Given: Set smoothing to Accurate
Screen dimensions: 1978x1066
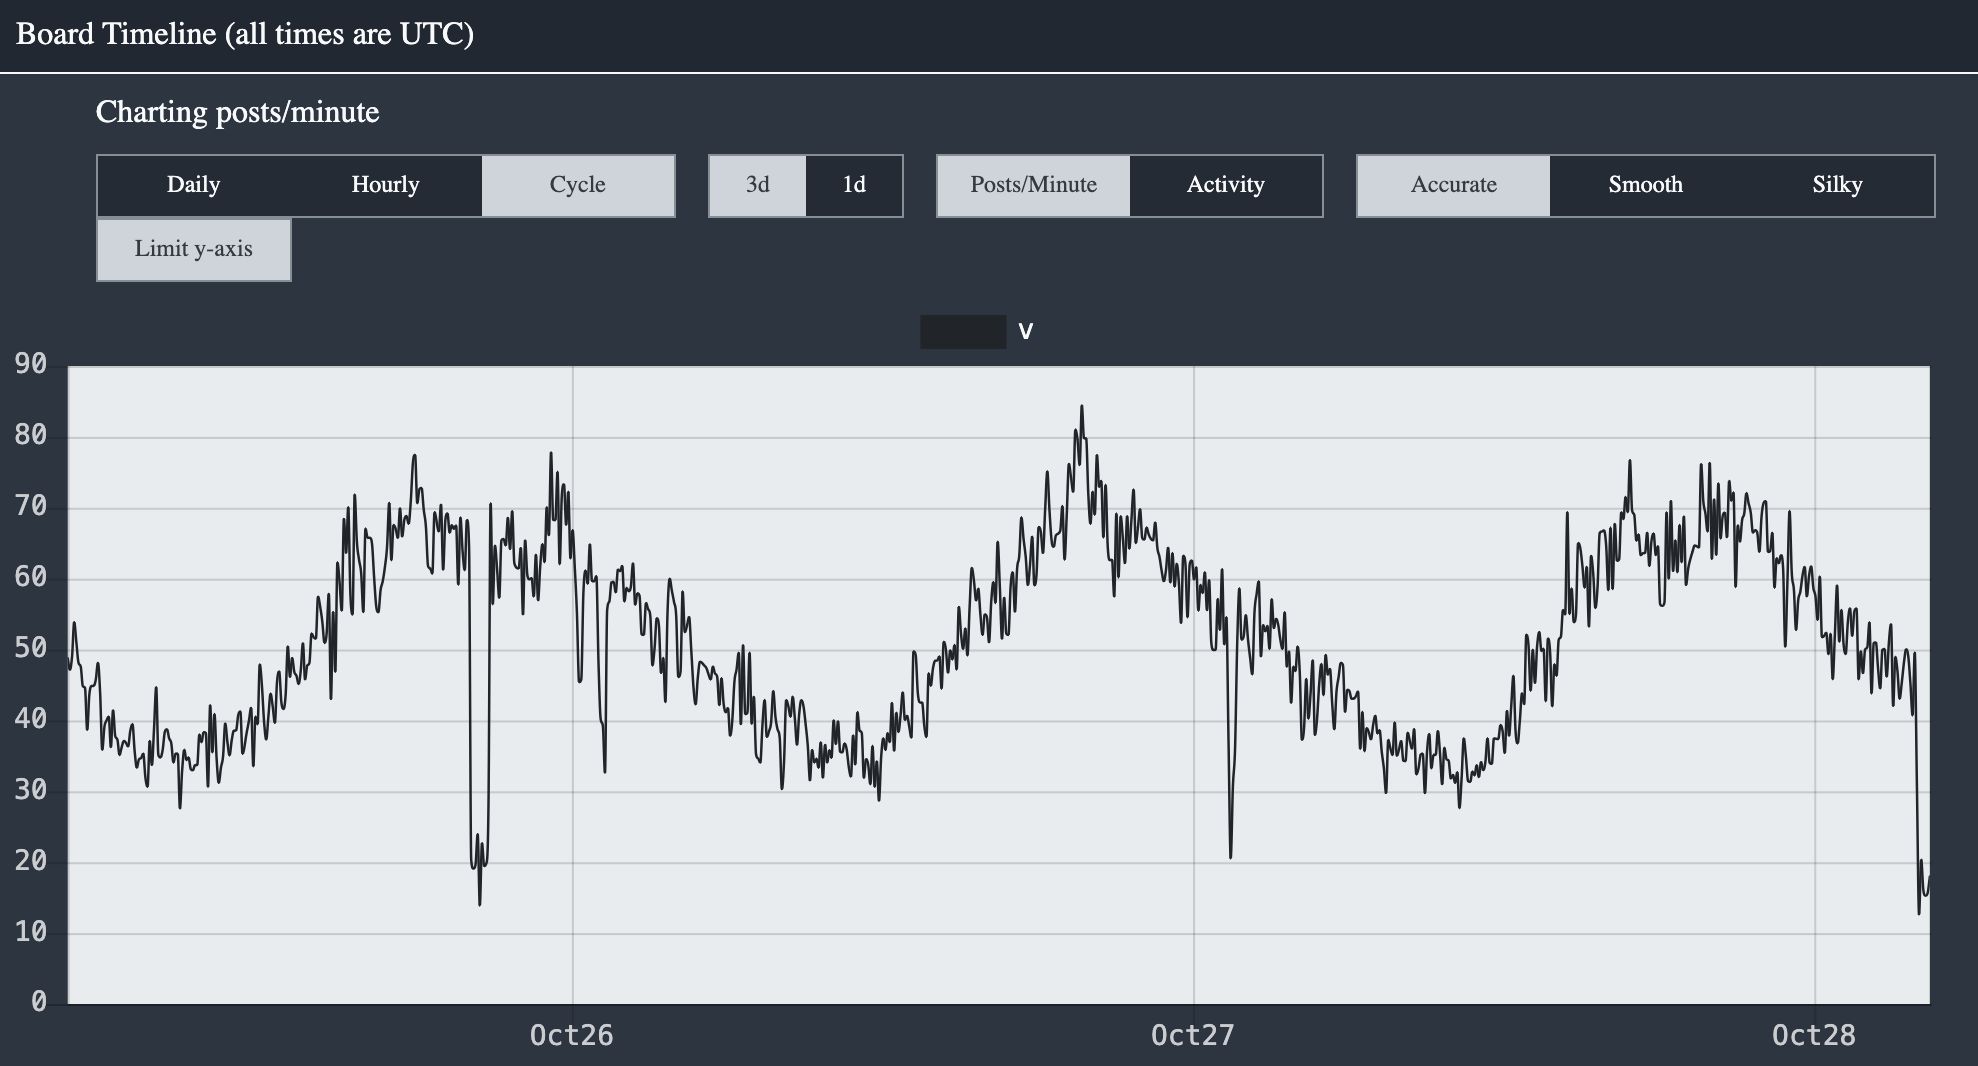Looking at the screenshot, I should [x=1454, y=185].
